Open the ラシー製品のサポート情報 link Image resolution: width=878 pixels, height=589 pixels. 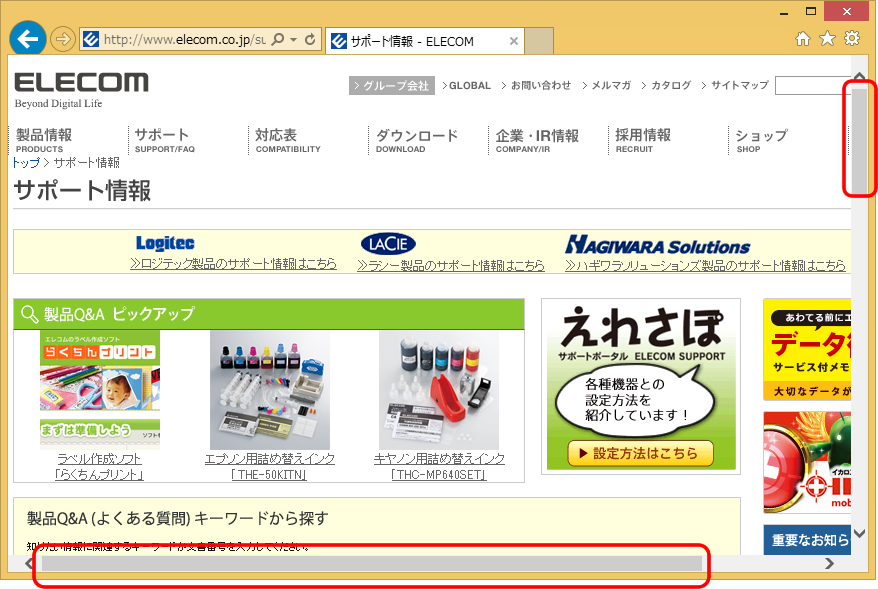tap(451, 265)
